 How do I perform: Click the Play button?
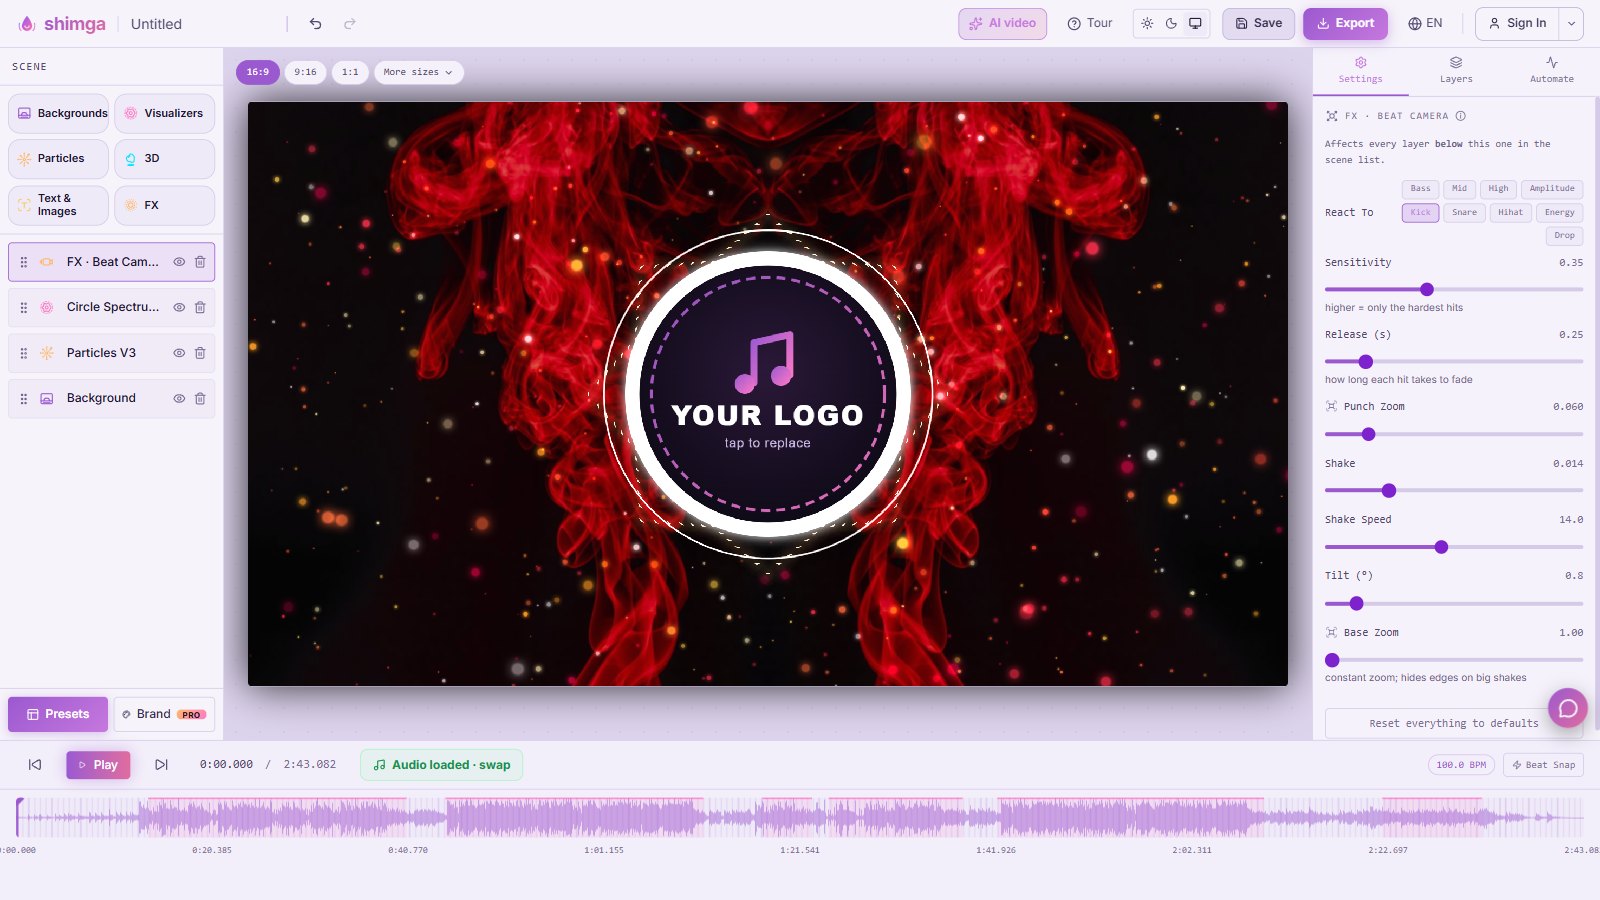click(x=98, y=765)
